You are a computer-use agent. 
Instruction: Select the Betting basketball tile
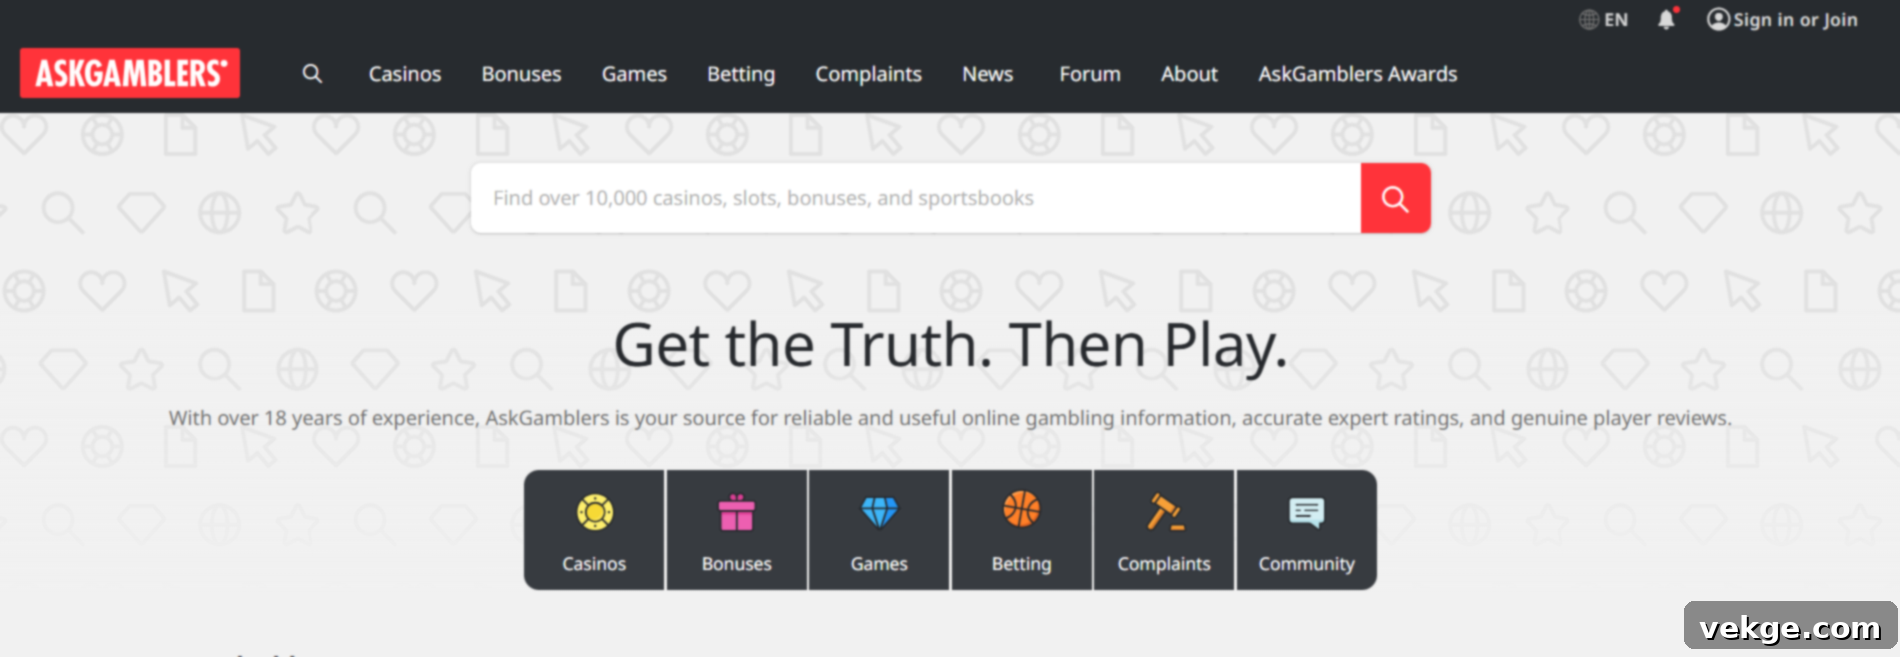point(1021,530)
